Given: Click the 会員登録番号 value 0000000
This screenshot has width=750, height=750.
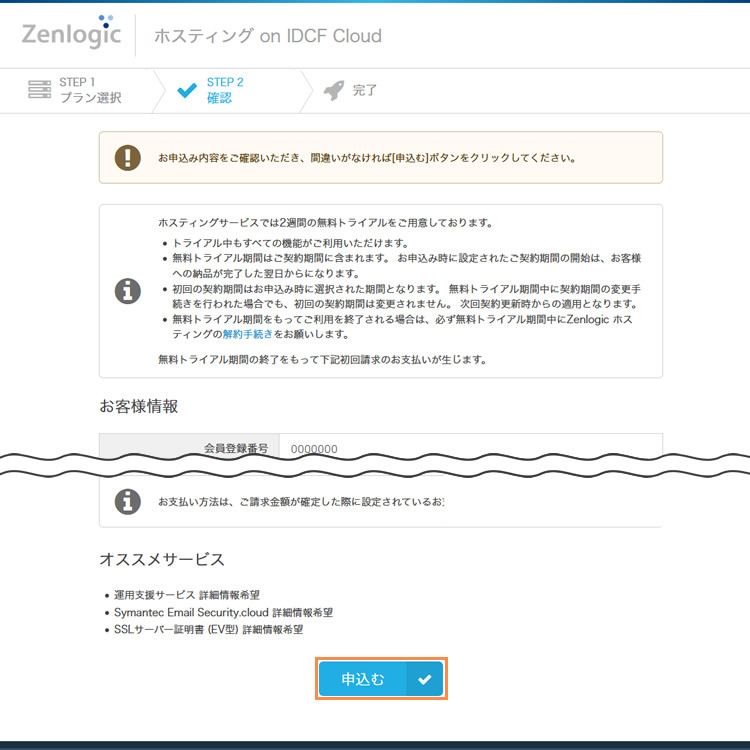Looking at the screenshot, I should click(x=314, y=449).
